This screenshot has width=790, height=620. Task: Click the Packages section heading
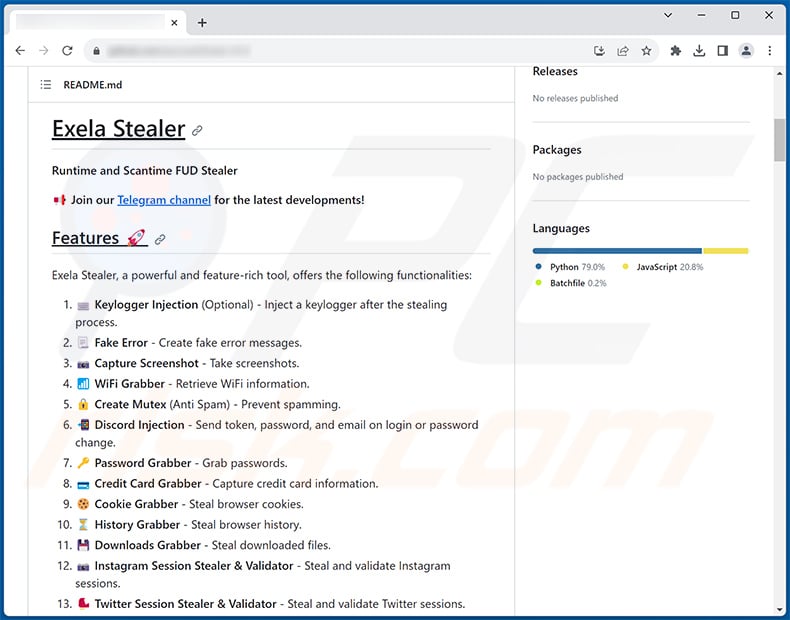coord(557,150)
